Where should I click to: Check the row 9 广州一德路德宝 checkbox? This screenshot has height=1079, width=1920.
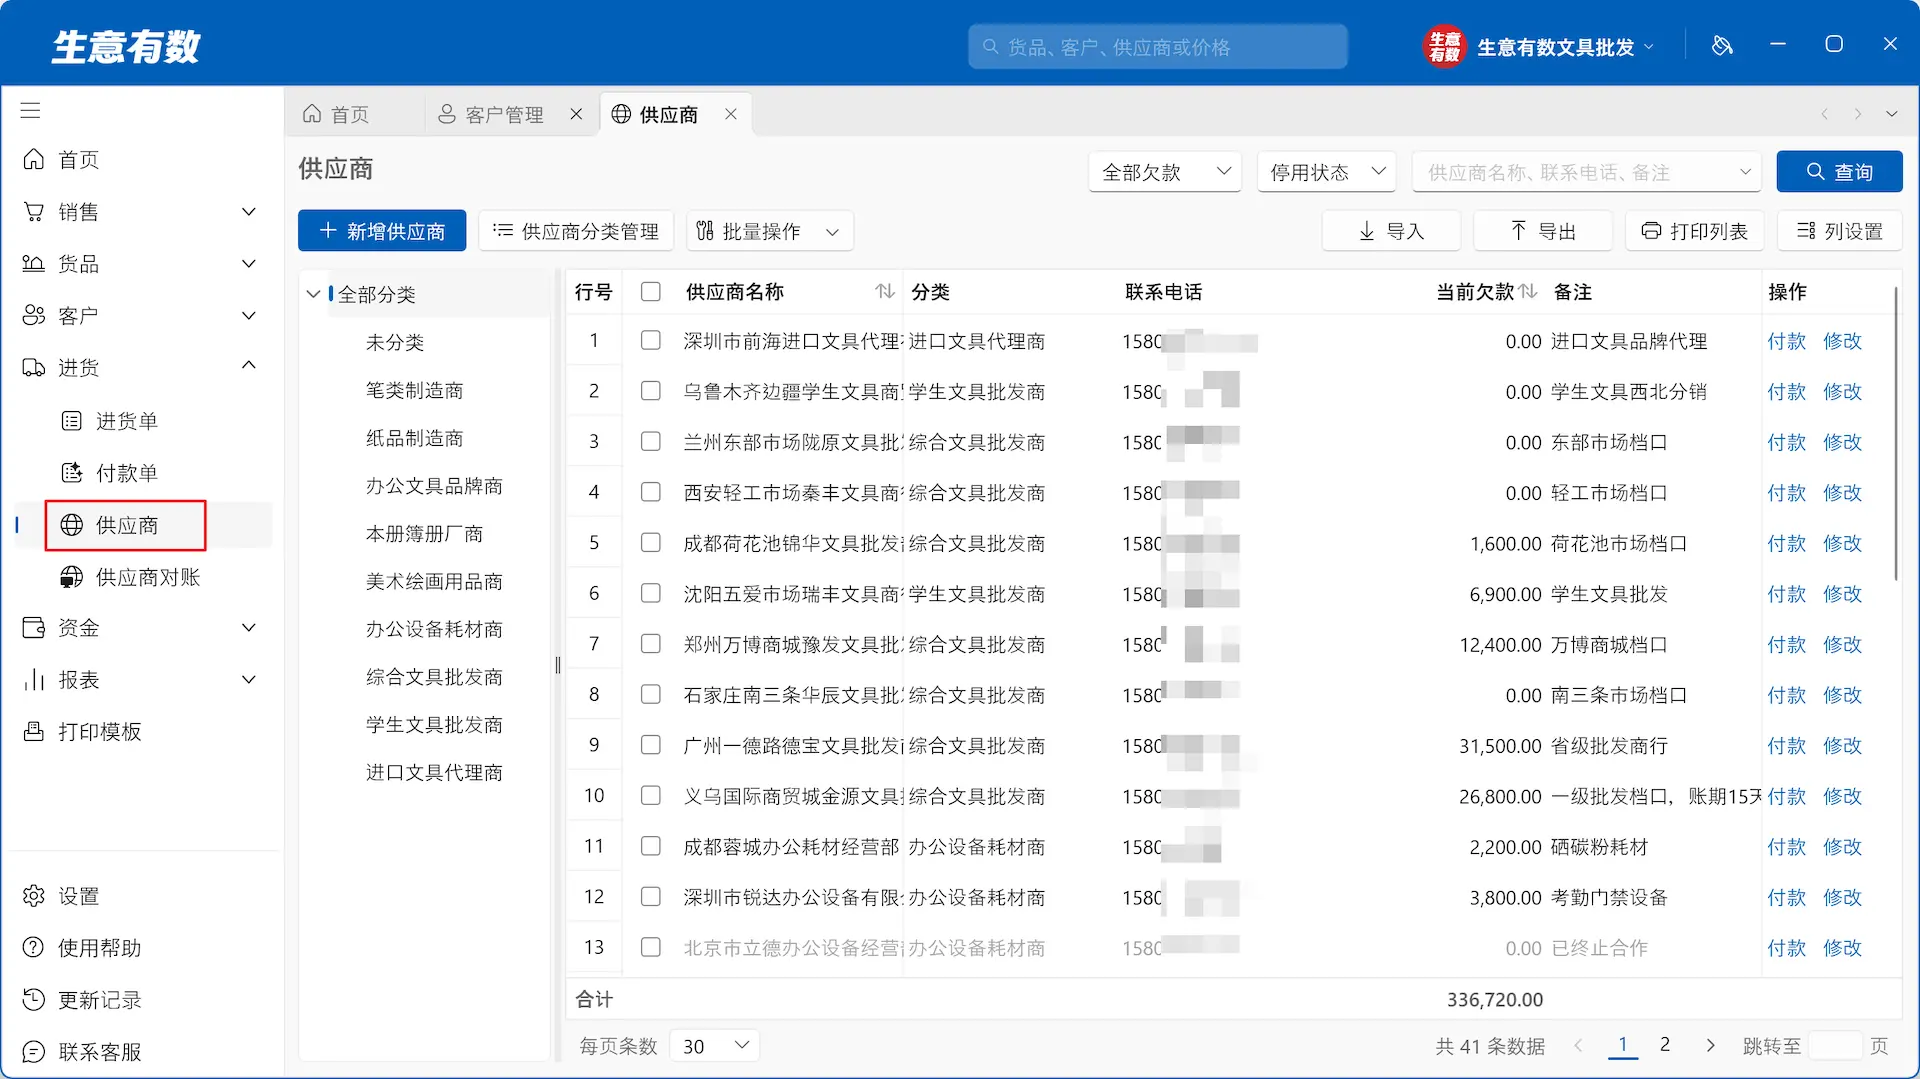651,745
